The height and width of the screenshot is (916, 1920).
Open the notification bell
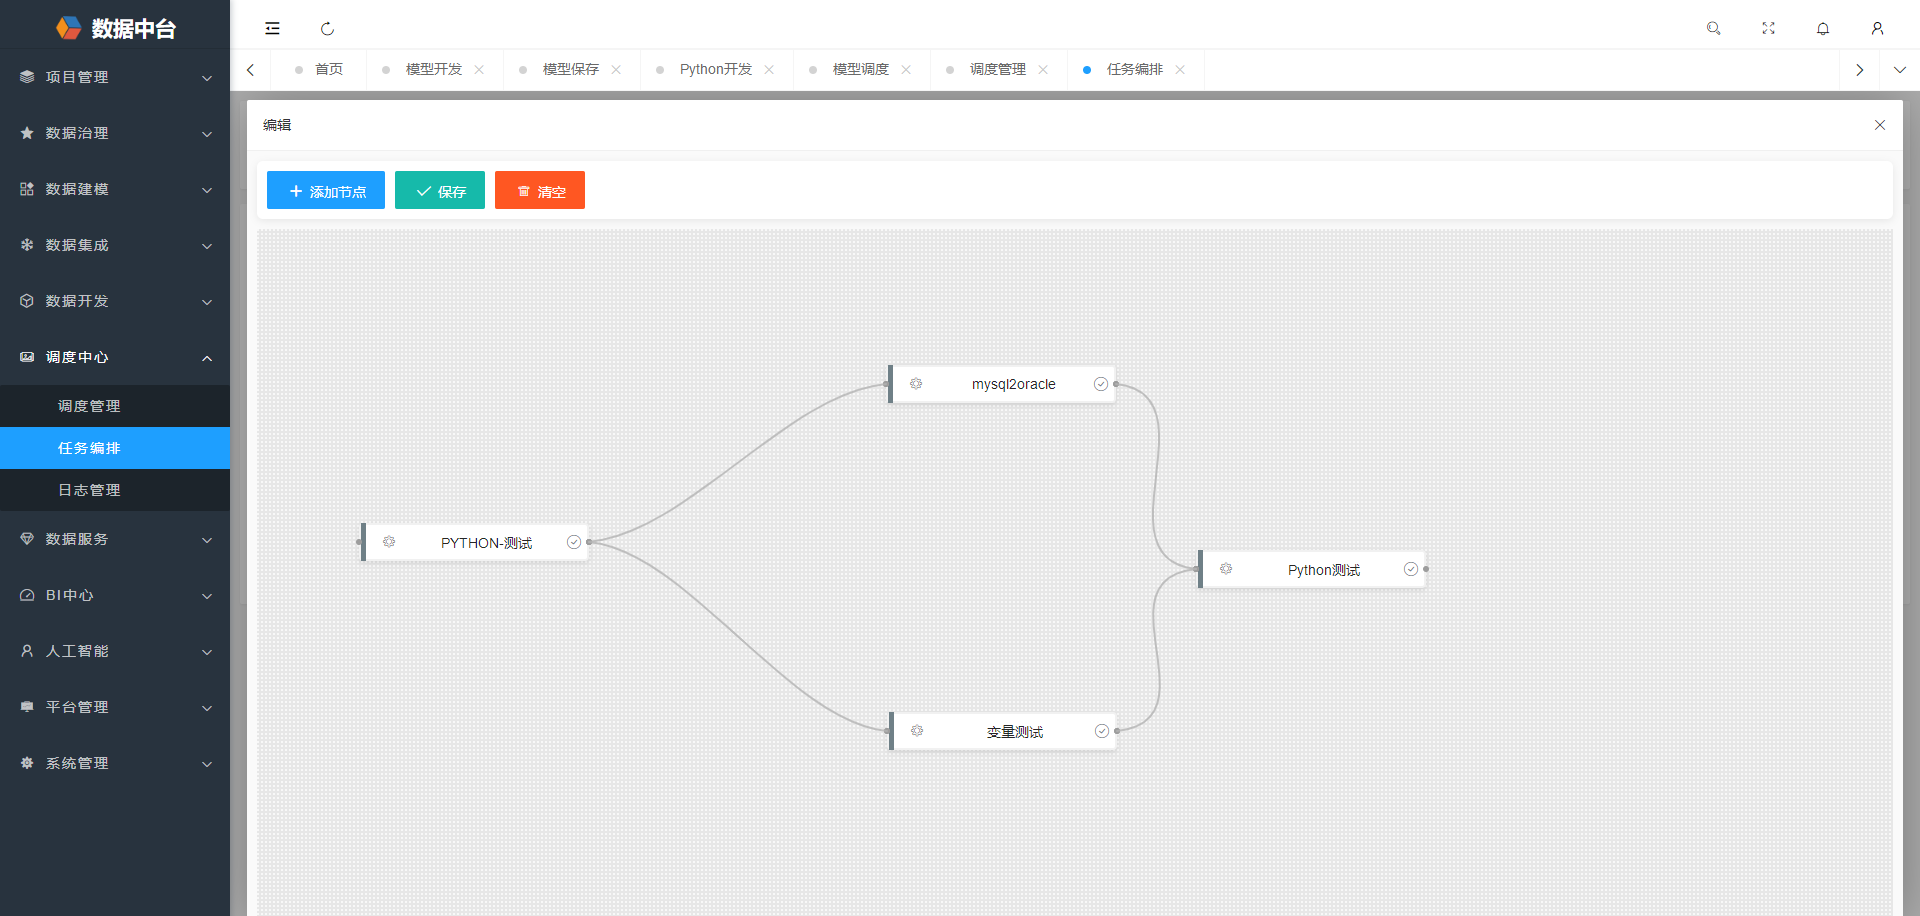coord(1823,28)
